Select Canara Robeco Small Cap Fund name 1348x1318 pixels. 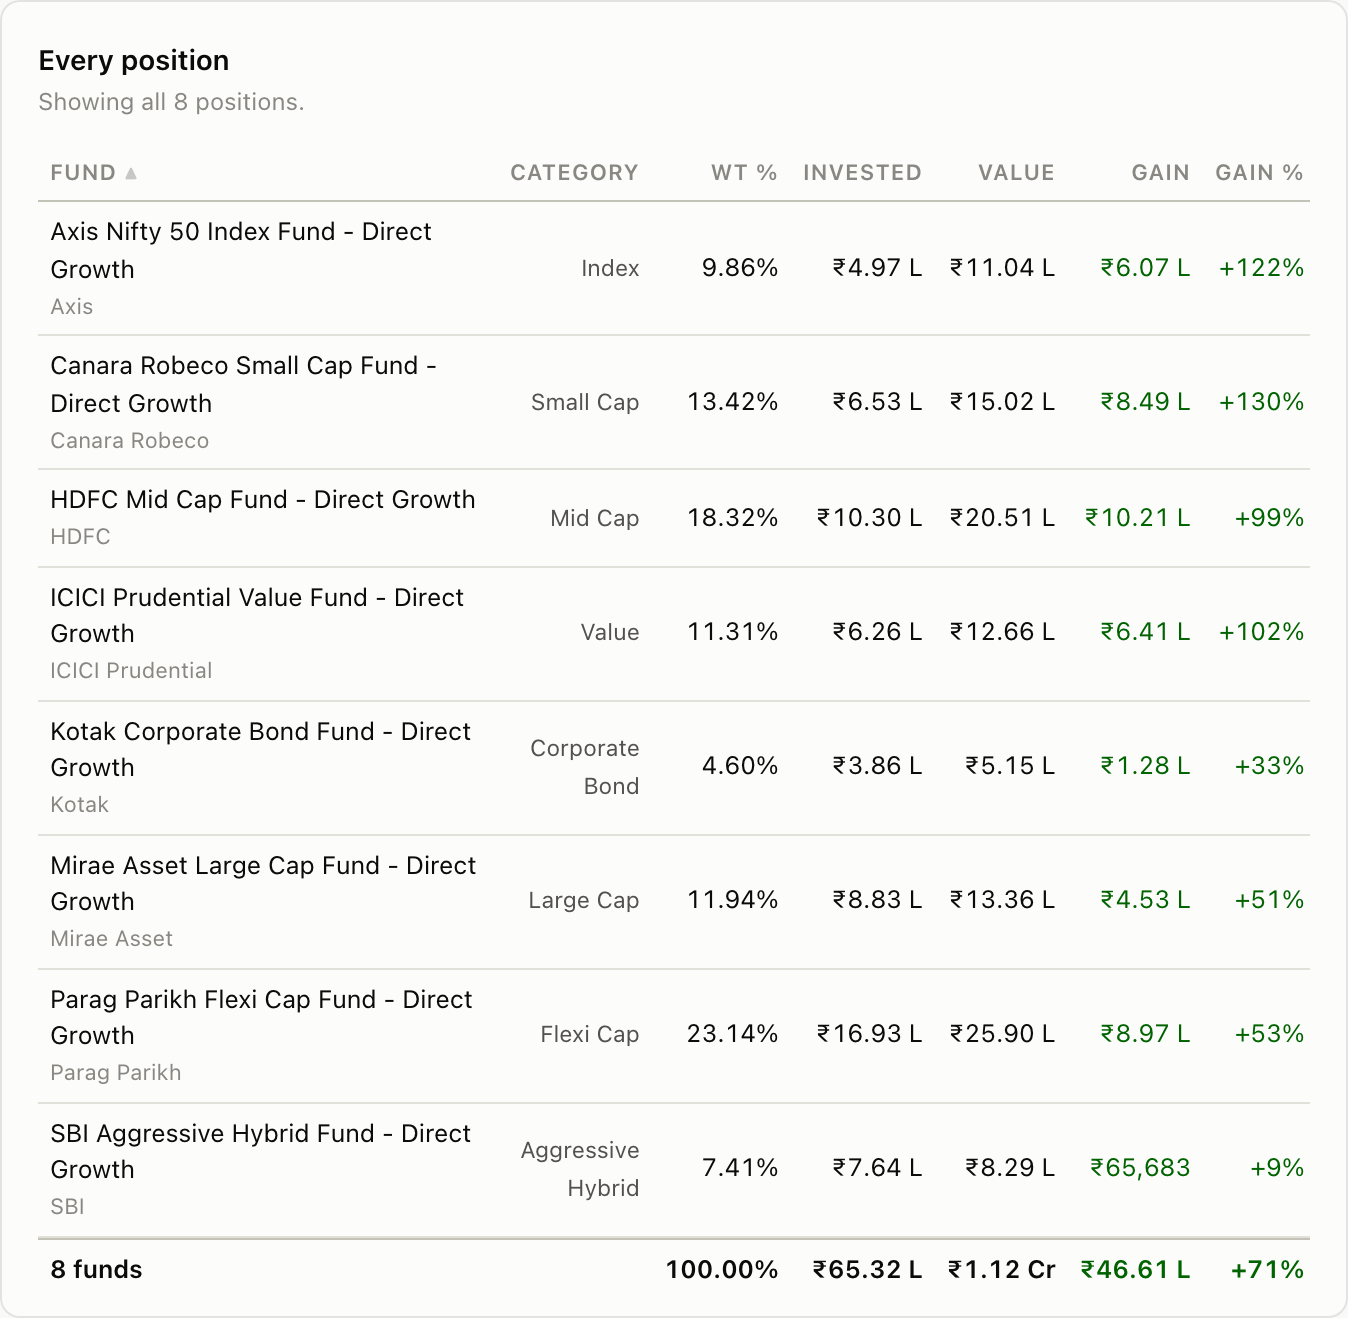point(244,384)
